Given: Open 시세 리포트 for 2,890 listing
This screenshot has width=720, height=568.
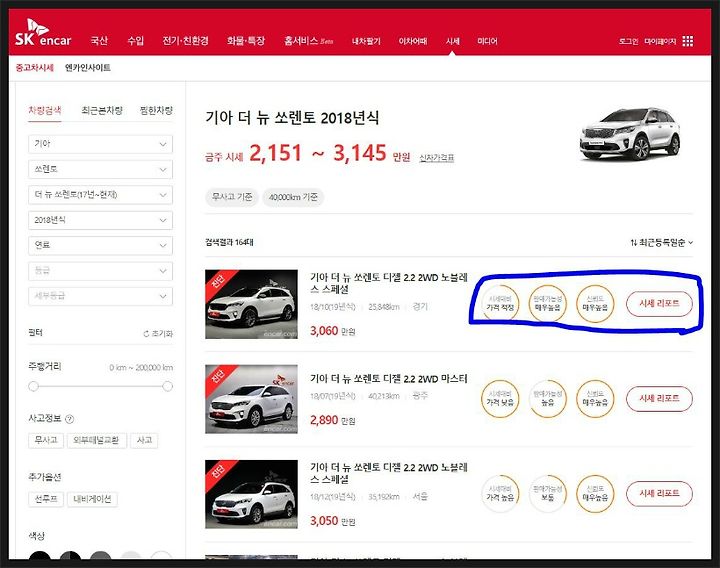Looking at the screenshot, I should [x=659, y=399].
